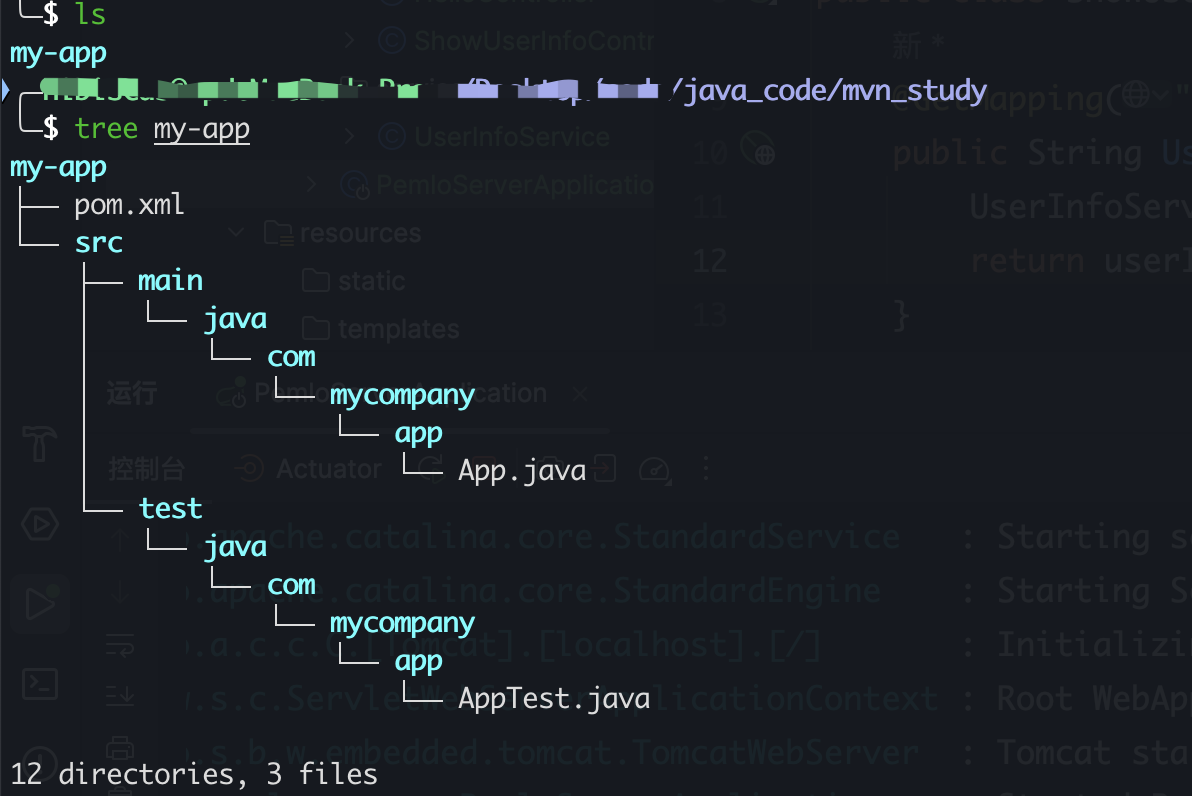The height and width of the screenshot is (796, 1192).
Task: Toggle soft-wrap in the console toolbar
Action: [120, 645]
